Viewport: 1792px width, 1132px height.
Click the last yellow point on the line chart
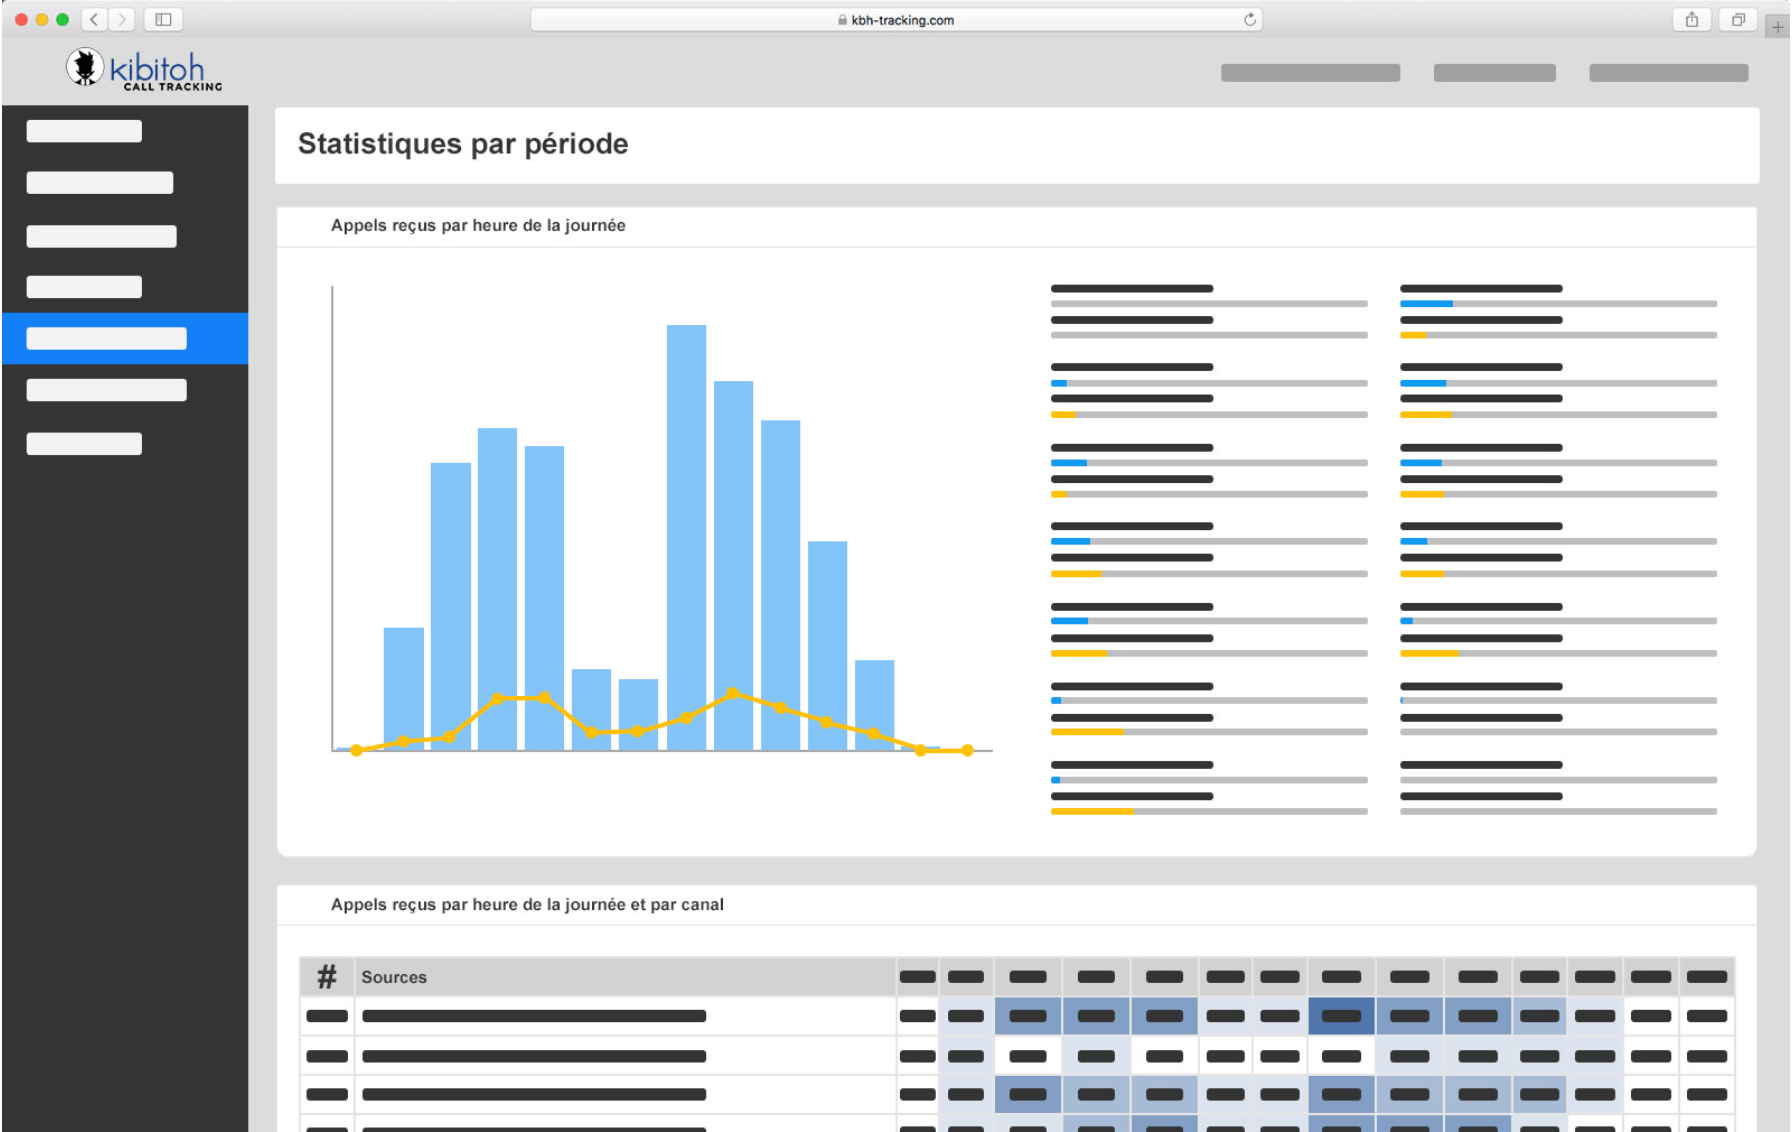(x=967, y=750)
